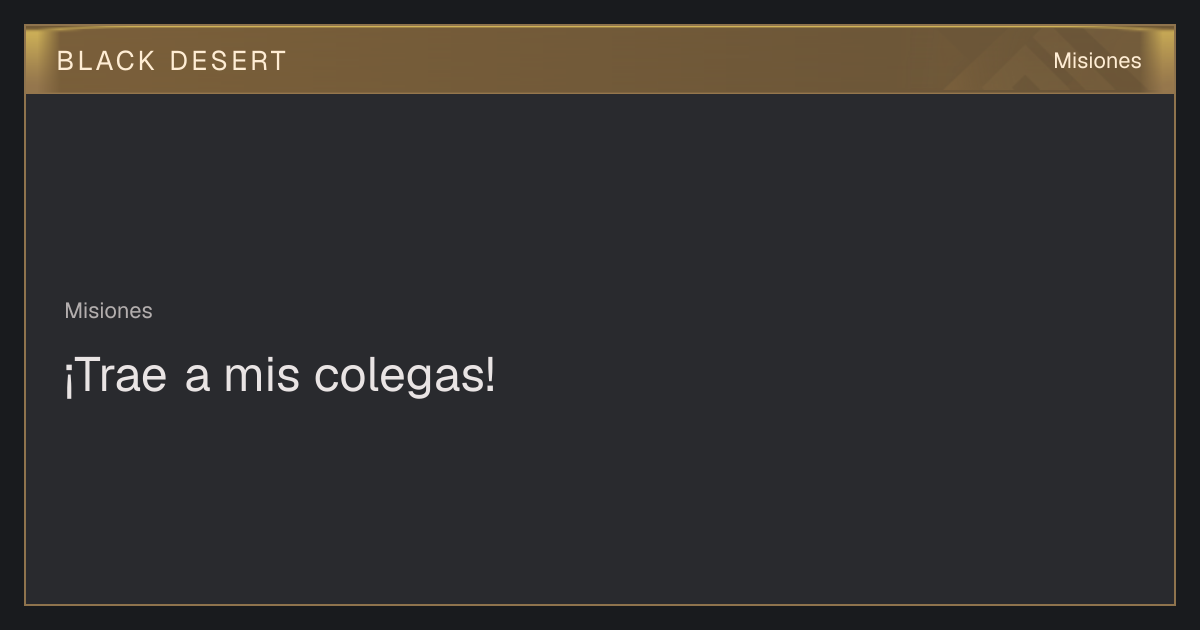Click the word DESERT in the logo

[x=228, y=61]
